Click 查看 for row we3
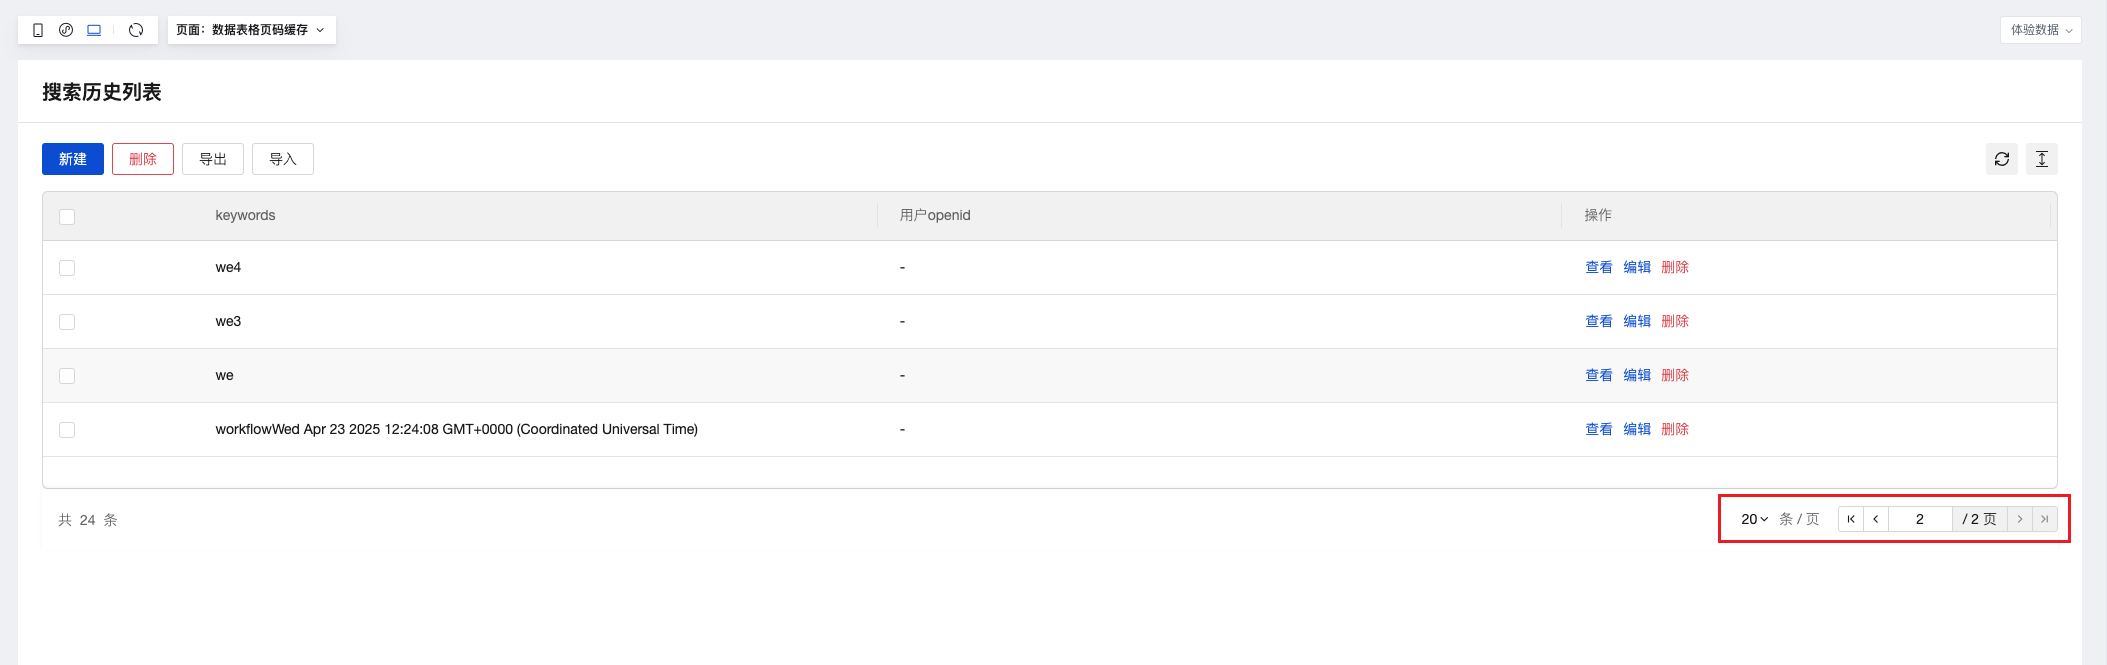 coord(1599,321)
